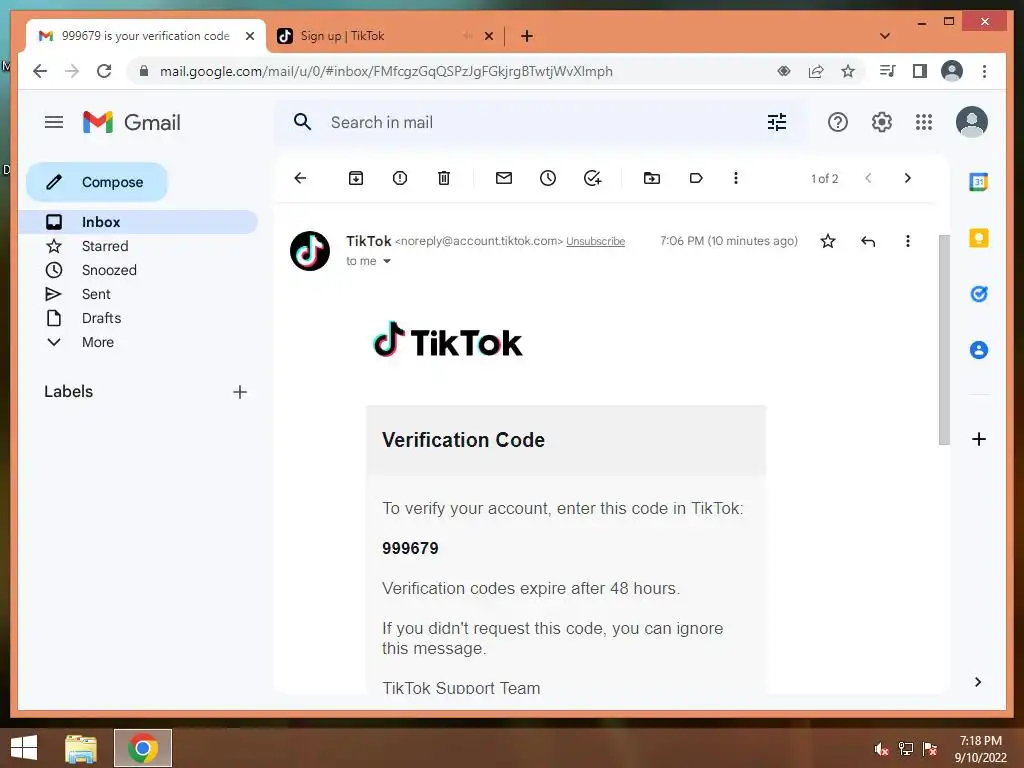Open a new browser tab
This screenshot has height=768, width=1024.
pos(527,36)
